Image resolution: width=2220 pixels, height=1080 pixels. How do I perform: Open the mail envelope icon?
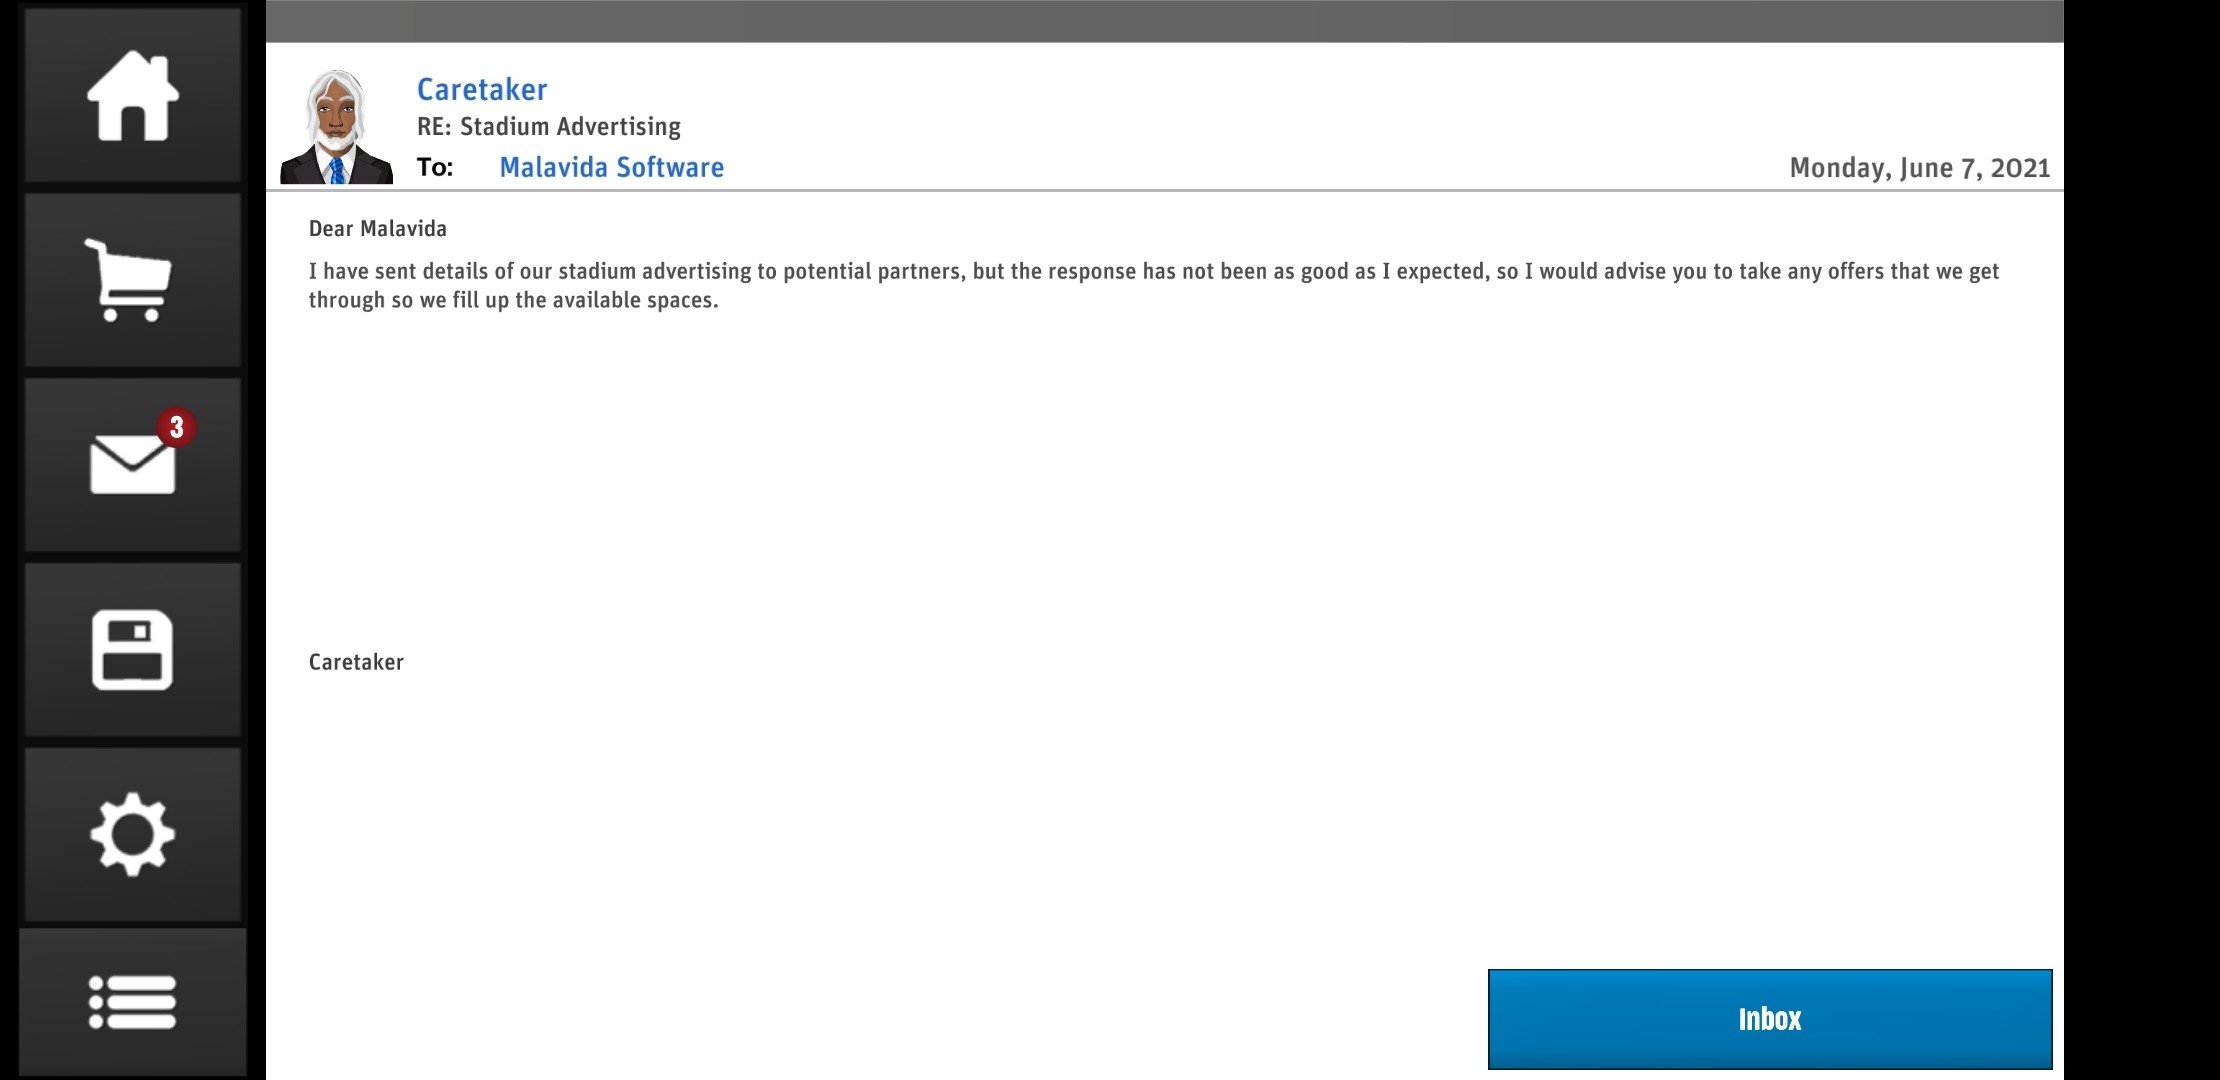click(x=132, y=464)
